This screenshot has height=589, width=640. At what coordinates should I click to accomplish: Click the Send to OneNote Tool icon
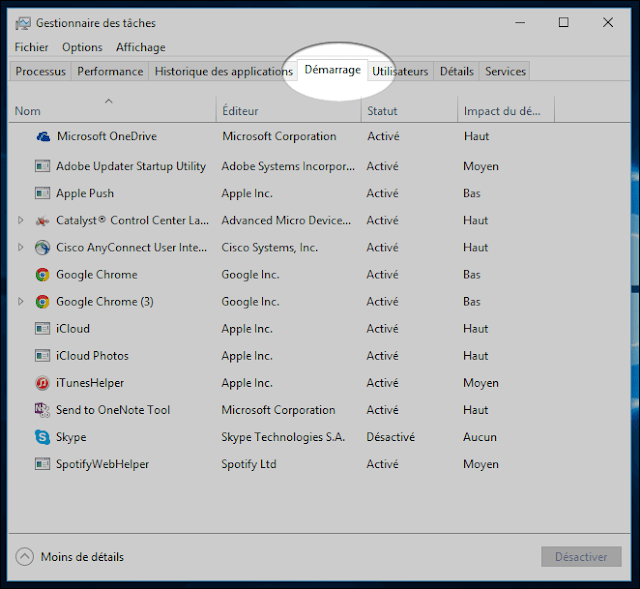tap(42, 410)
